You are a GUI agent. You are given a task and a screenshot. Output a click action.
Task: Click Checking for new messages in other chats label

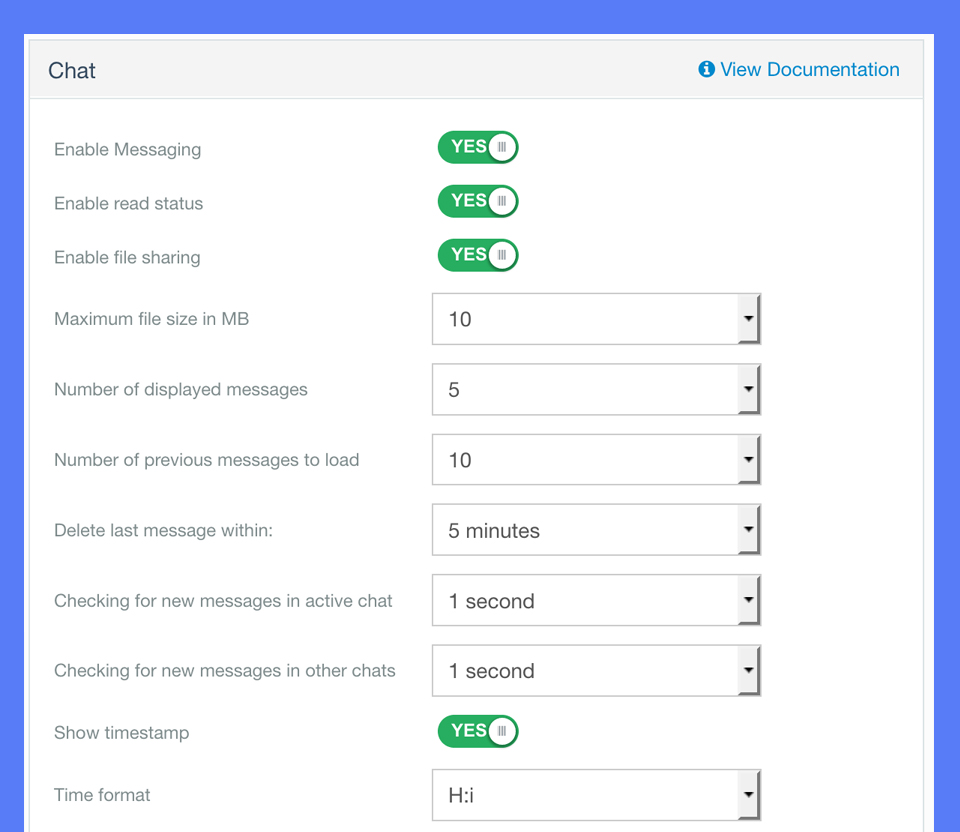(225, 671)
